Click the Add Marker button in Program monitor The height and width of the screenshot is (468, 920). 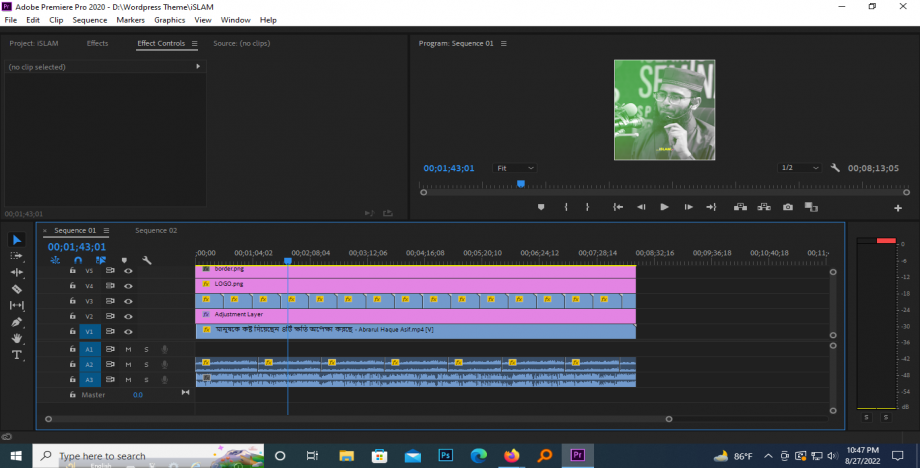(541, 207)
